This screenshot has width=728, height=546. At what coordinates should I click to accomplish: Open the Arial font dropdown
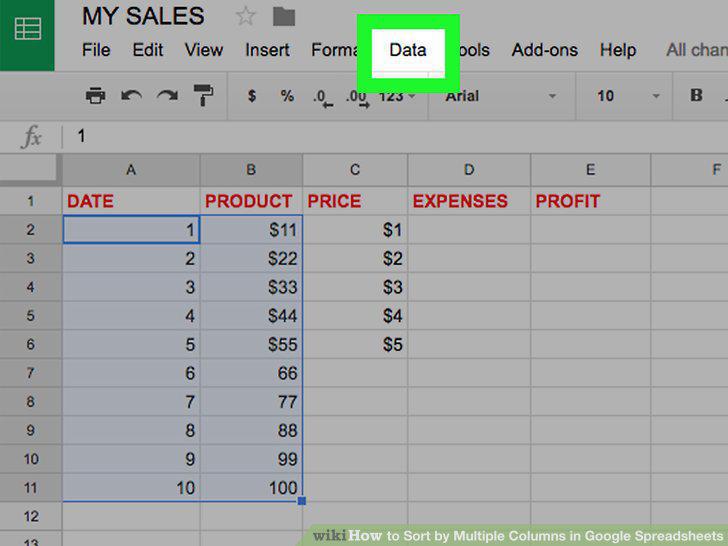point(501,96)
